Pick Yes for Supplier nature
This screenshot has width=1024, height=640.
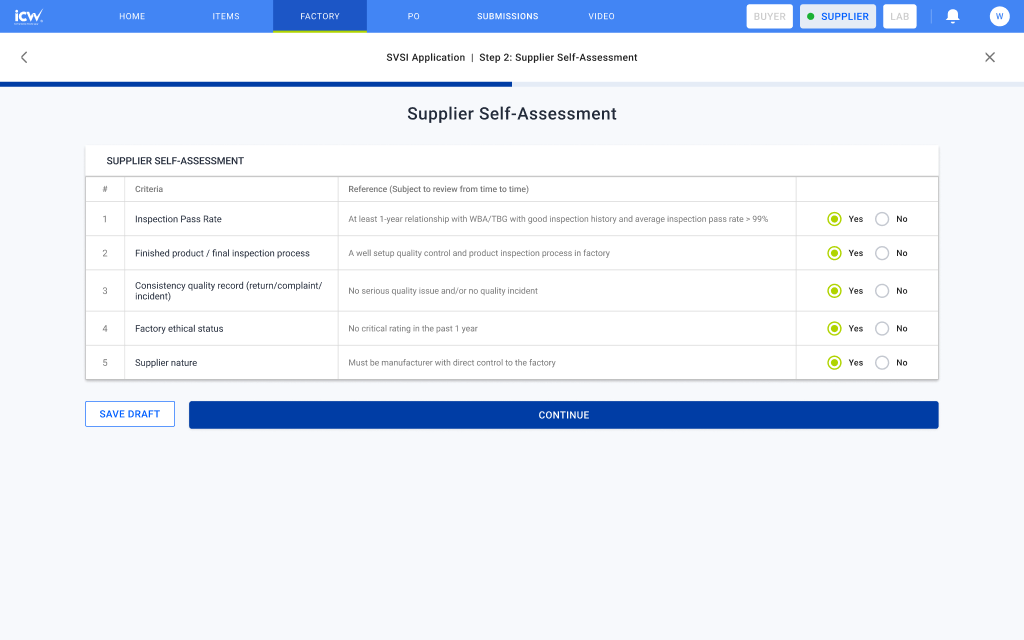pos(834,362)
